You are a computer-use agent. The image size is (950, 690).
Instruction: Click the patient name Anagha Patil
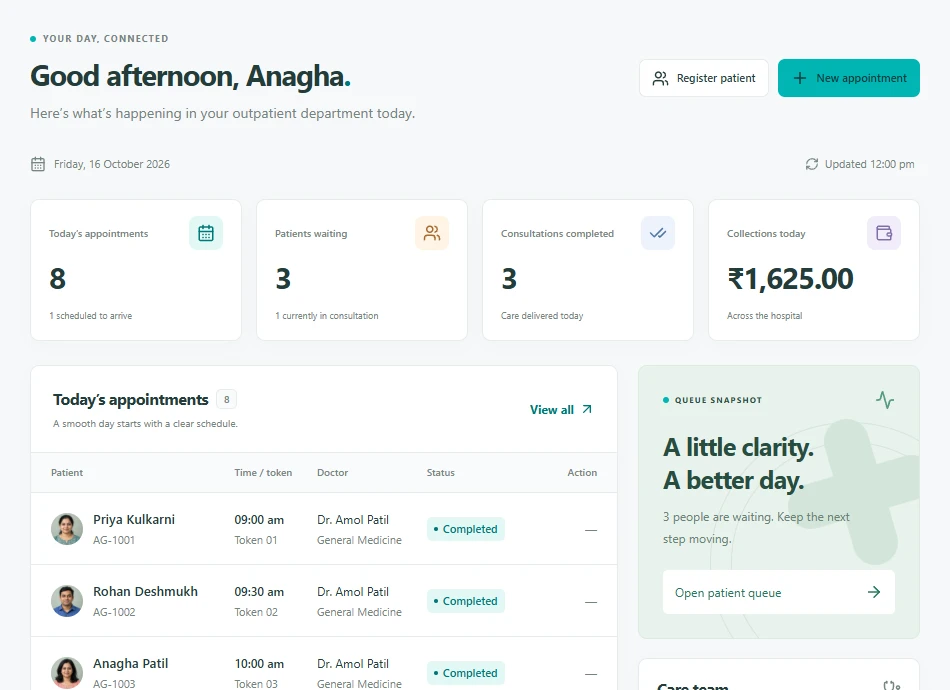(130, 663)
